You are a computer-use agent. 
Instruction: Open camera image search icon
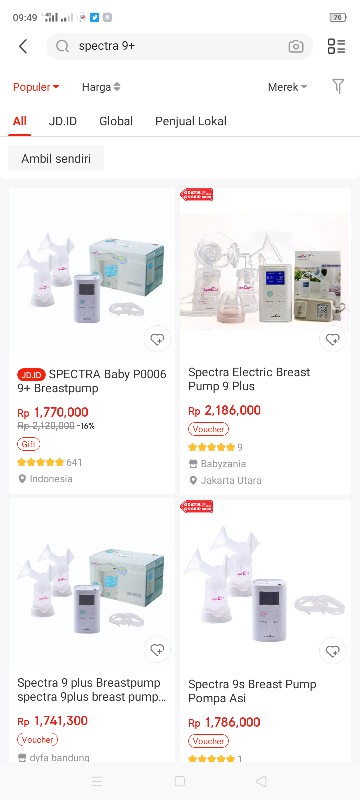[x=296, y=46]
